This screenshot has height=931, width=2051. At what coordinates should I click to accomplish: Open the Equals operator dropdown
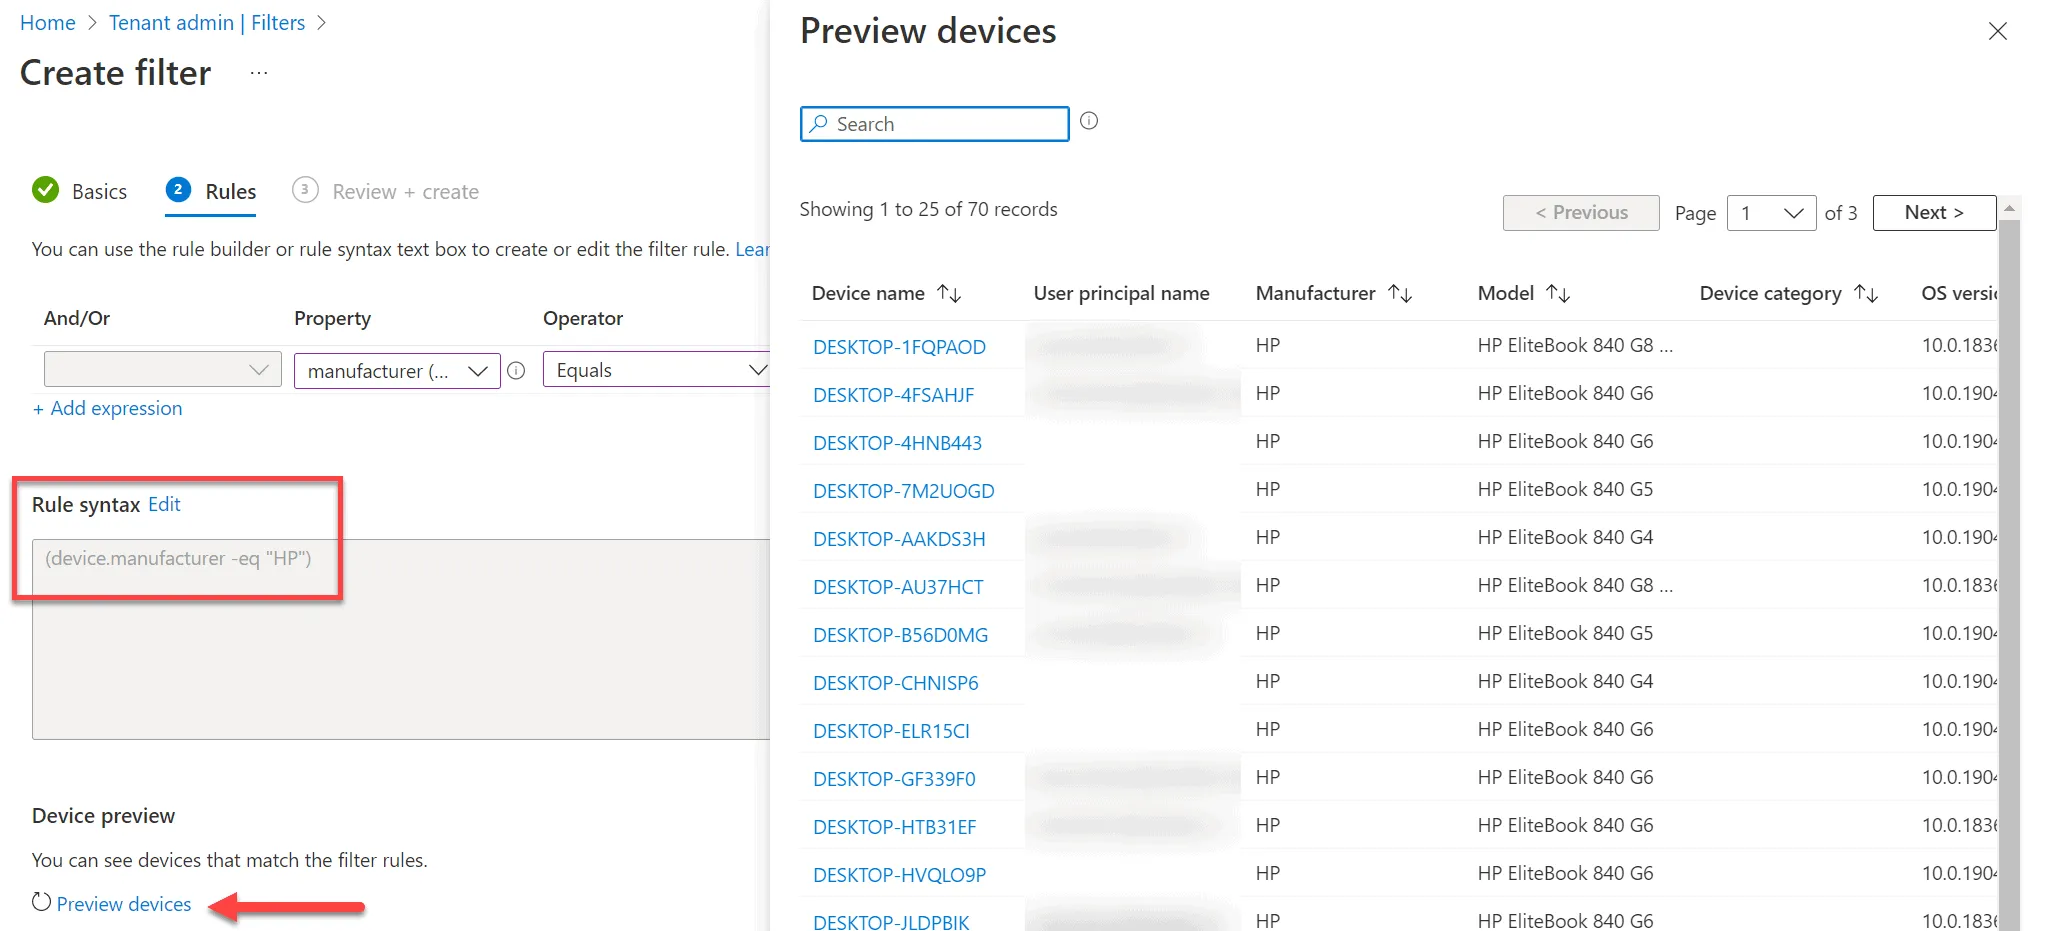click(656, 369)
